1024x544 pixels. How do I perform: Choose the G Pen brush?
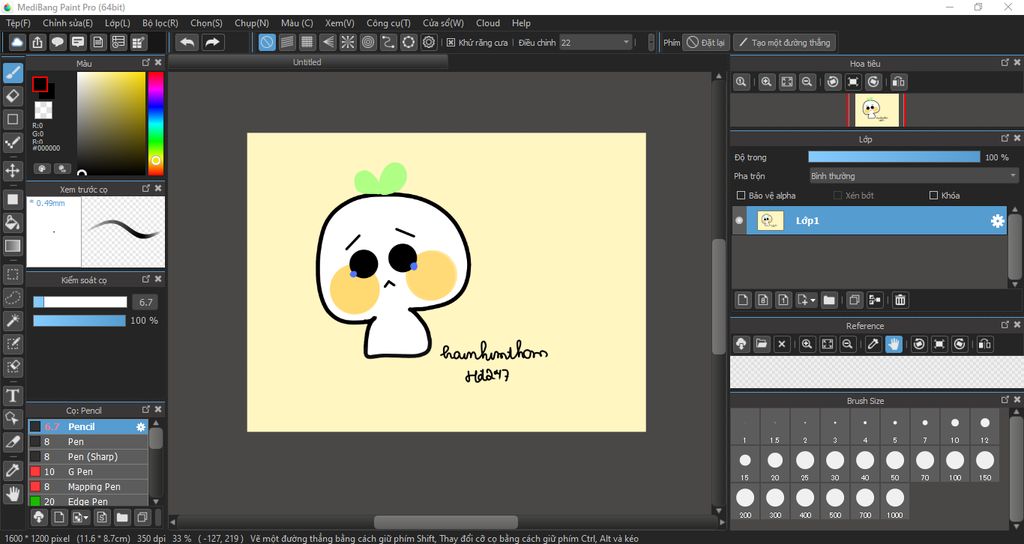point(88,472)
